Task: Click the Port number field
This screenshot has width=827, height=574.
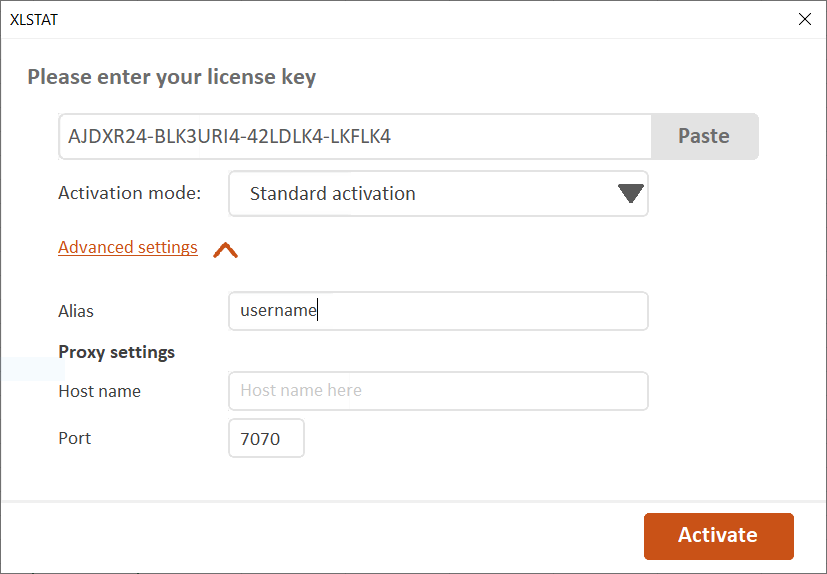Action: coord(266,439)
